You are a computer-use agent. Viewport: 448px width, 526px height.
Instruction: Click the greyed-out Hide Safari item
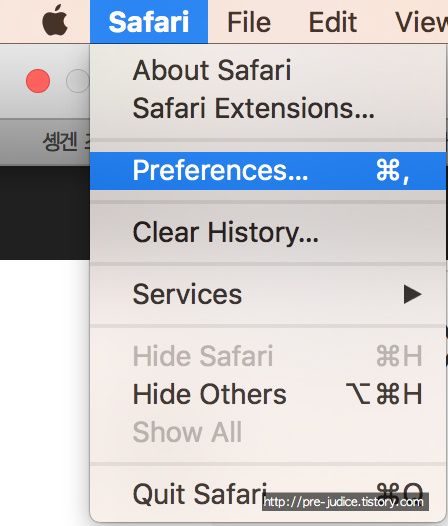coord(268,356)
